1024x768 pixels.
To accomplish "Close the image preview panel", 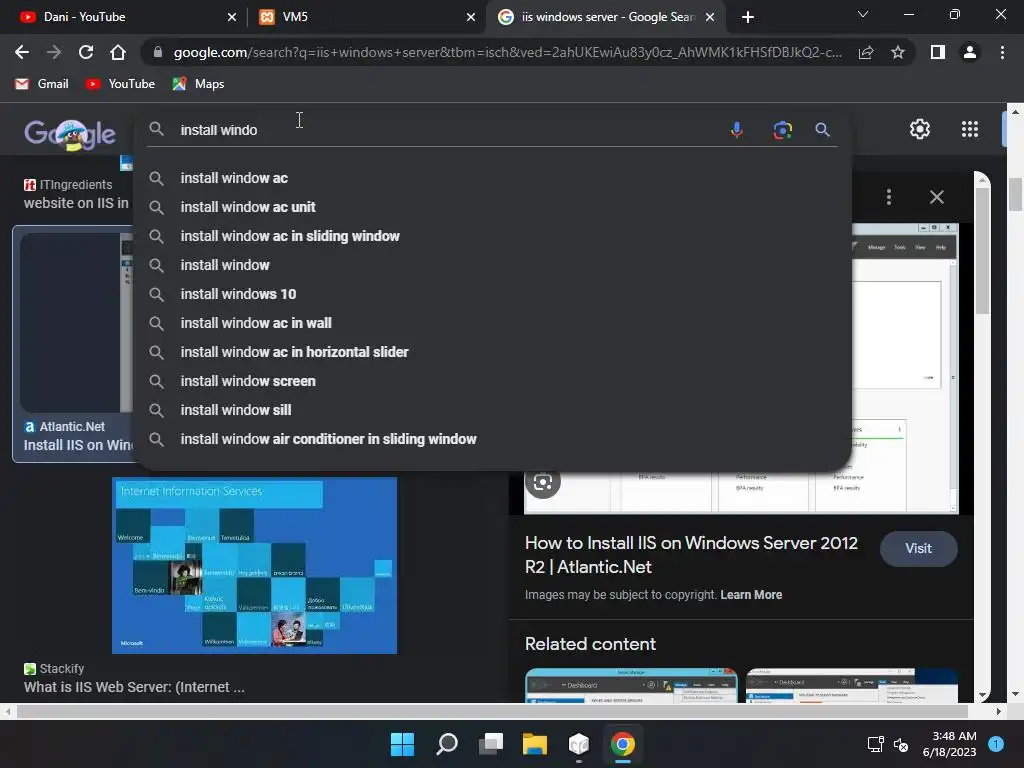I will (x=936, y=197).
